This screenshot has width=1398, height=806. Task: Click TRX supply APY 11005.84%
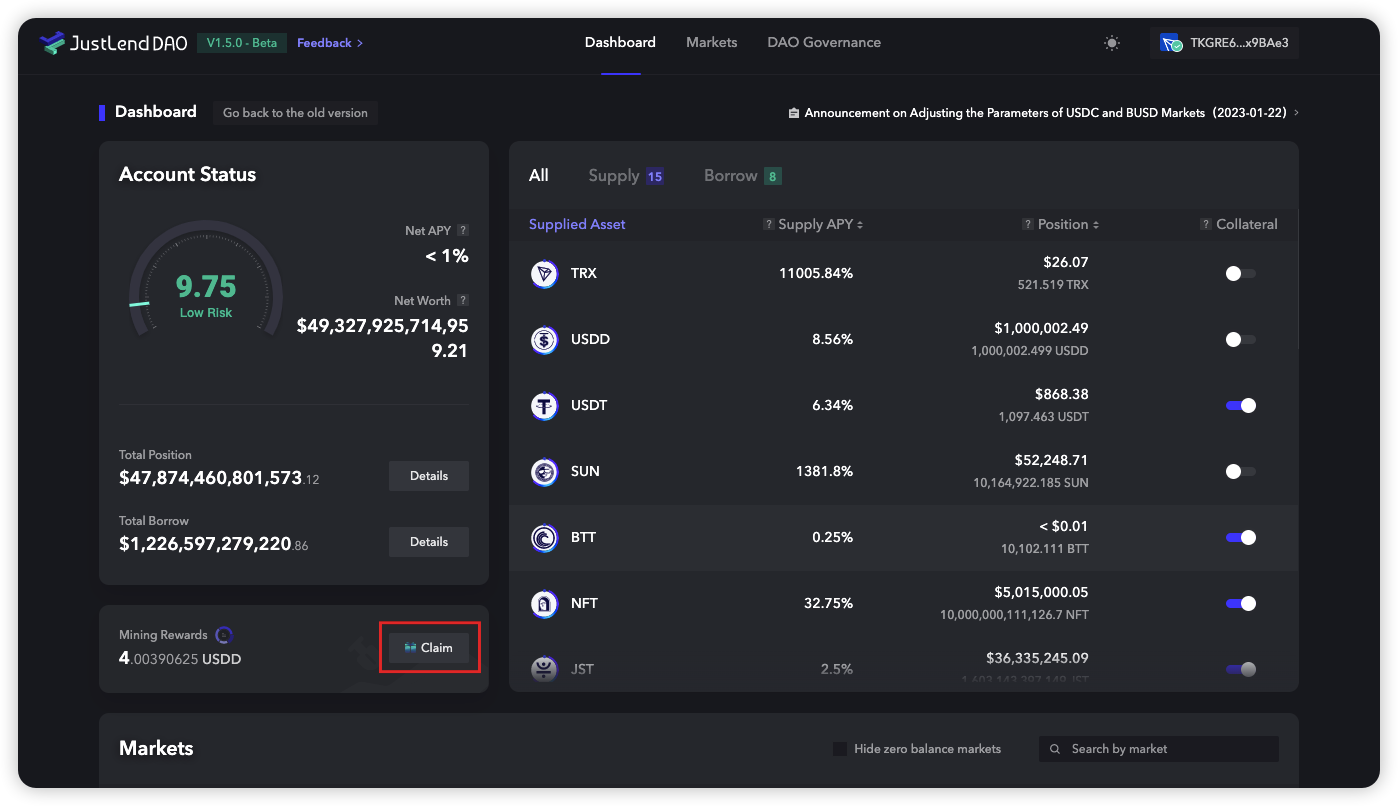point(816,273)
